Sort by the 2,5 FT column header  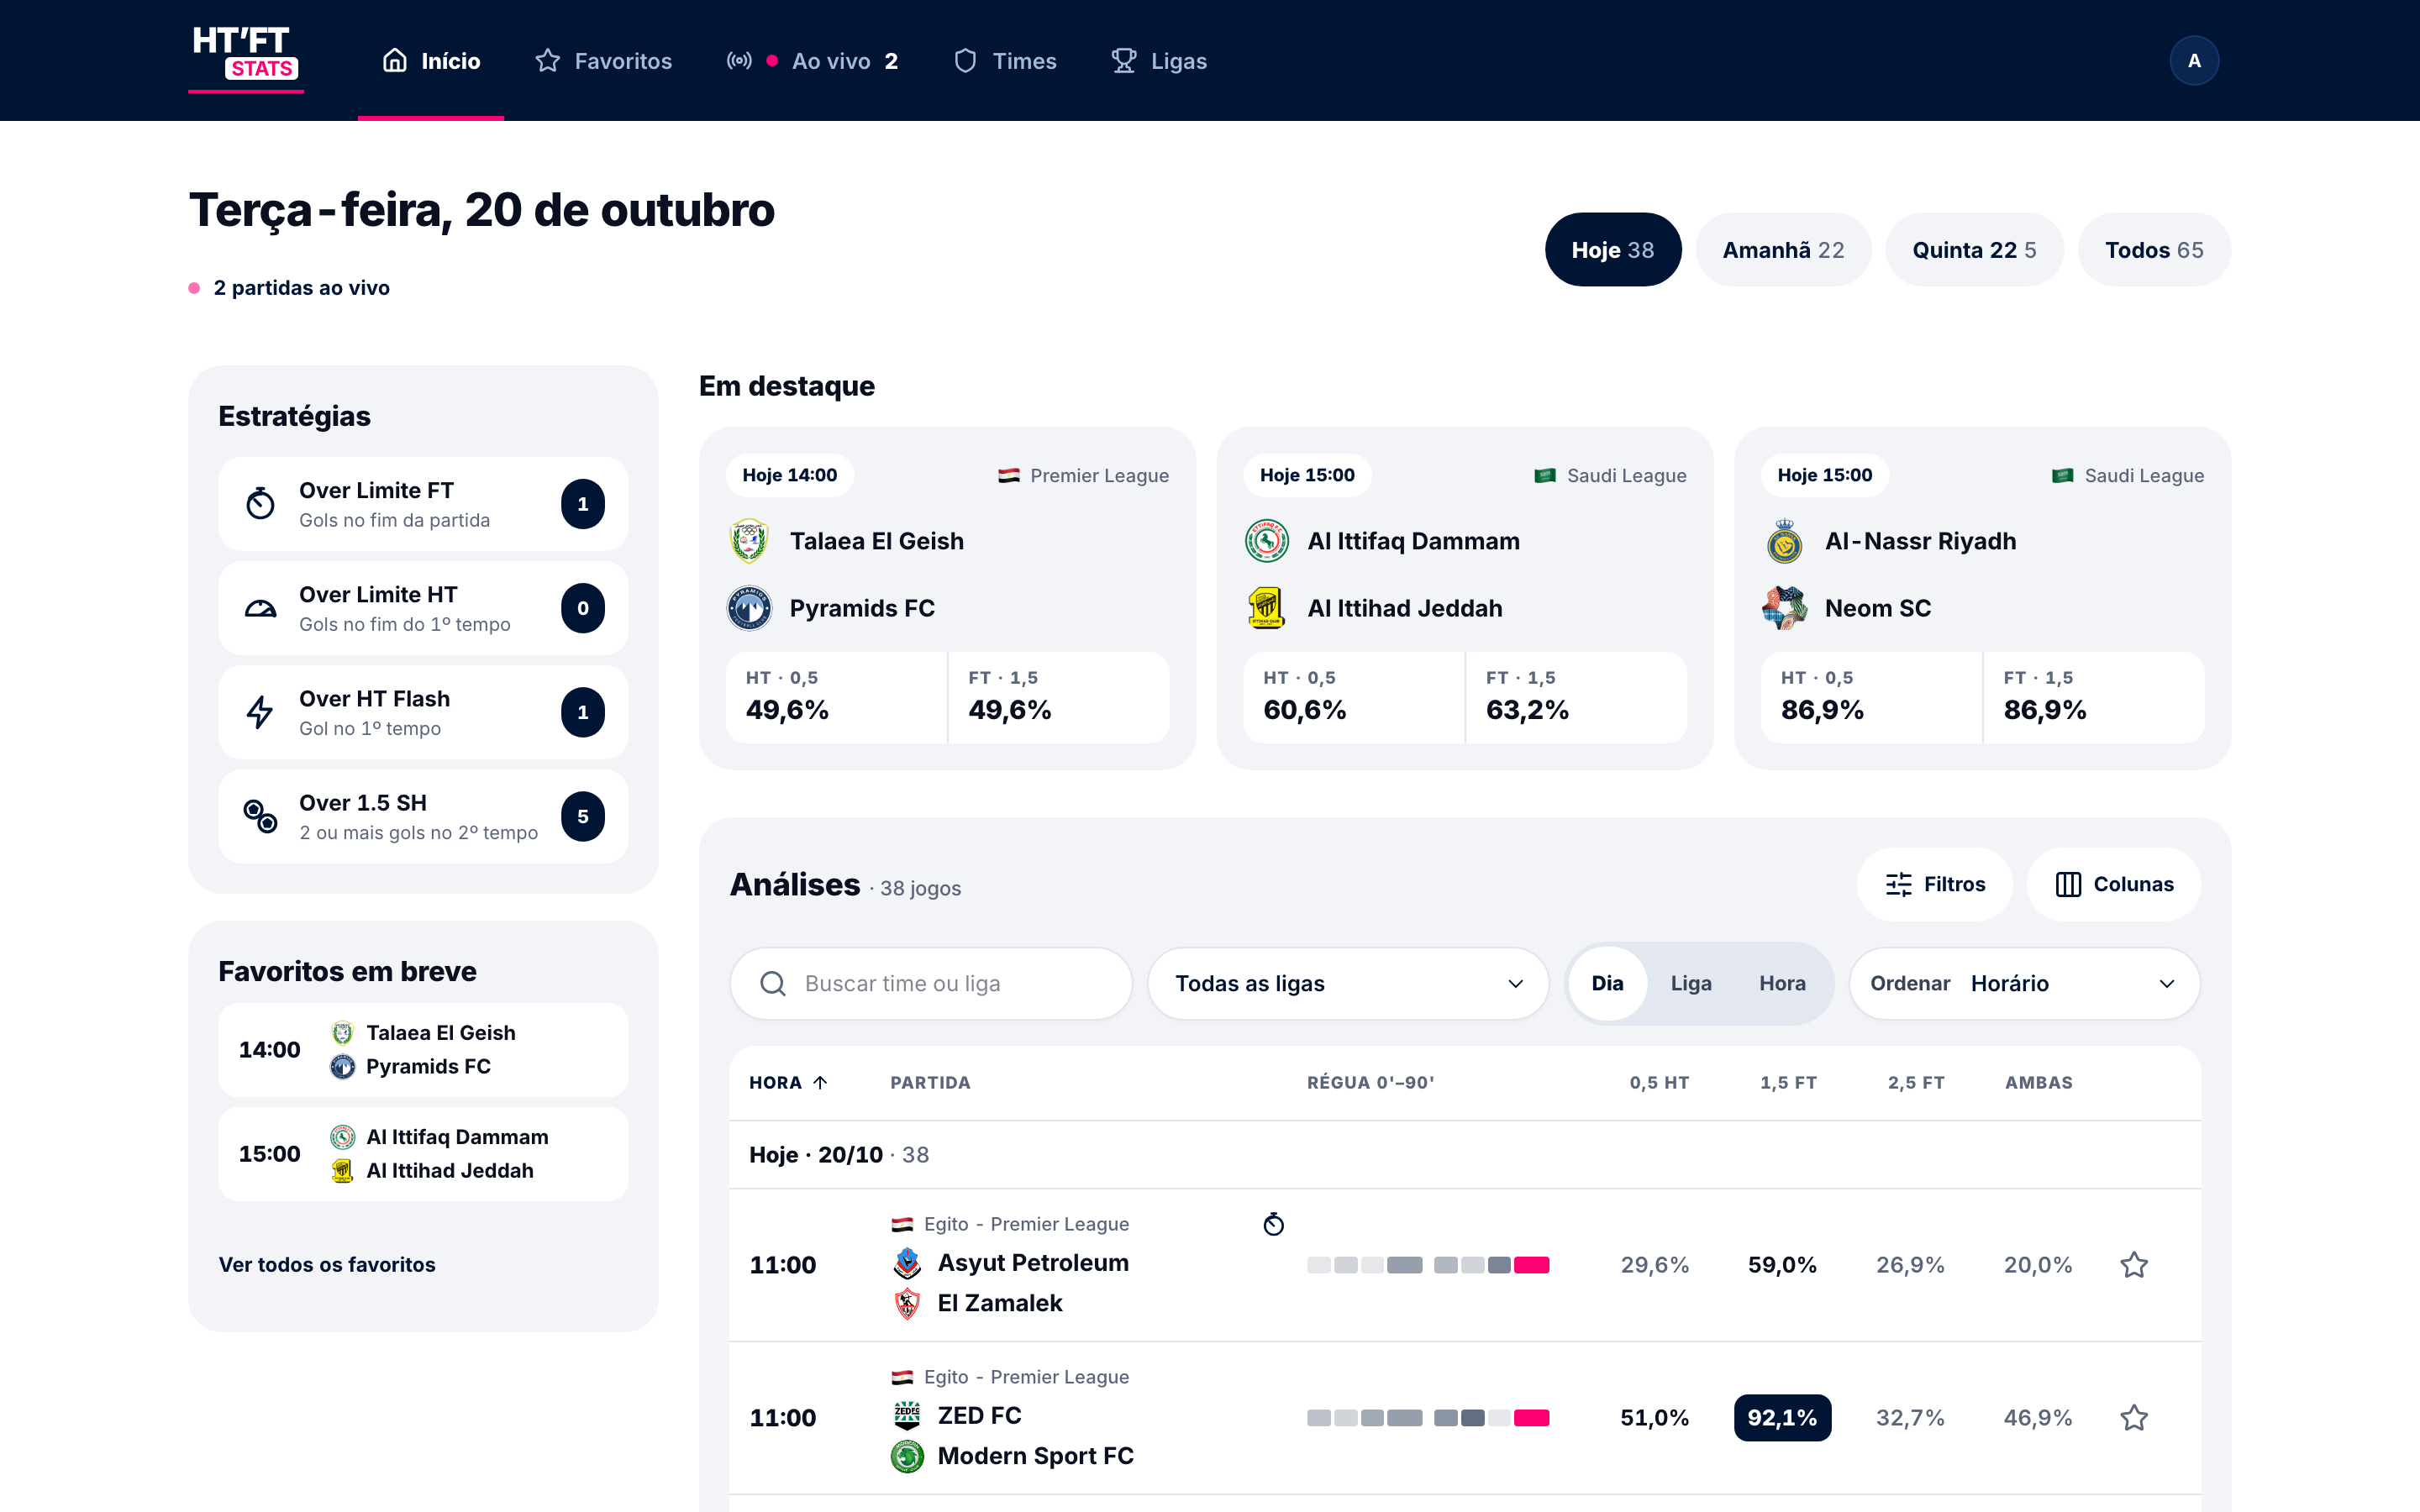[x=1916, y=1082]
